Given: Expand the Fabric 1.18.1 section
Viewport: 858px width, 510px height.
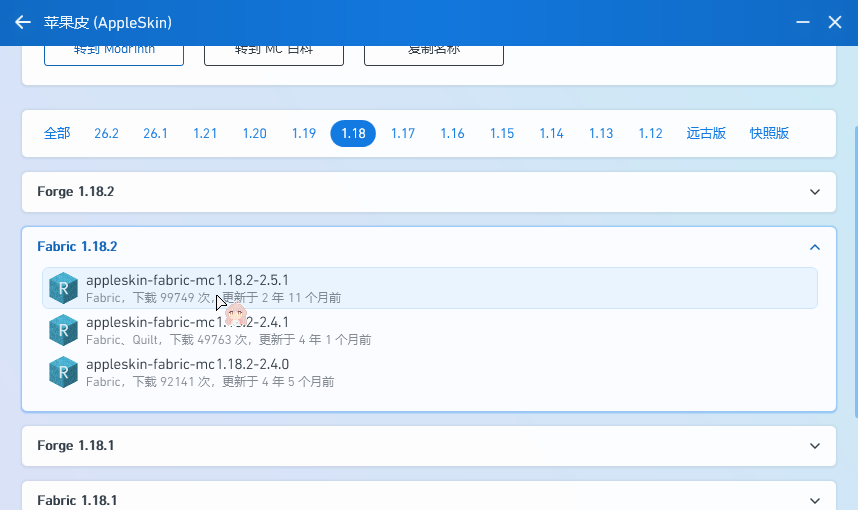Looking at the screenshot, I should click(x=815, y=501).
